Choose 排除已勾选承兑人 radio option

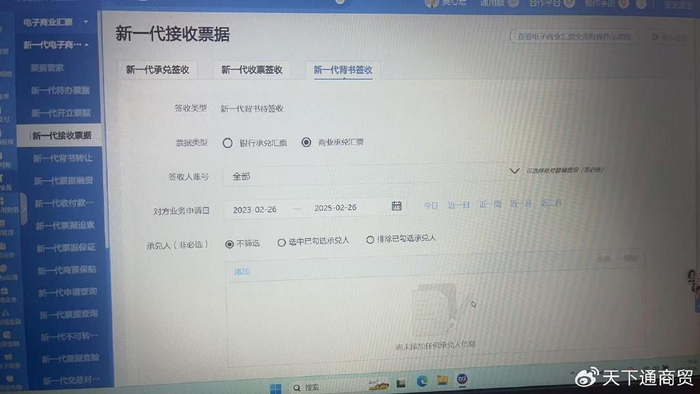[x=370, y=240]
